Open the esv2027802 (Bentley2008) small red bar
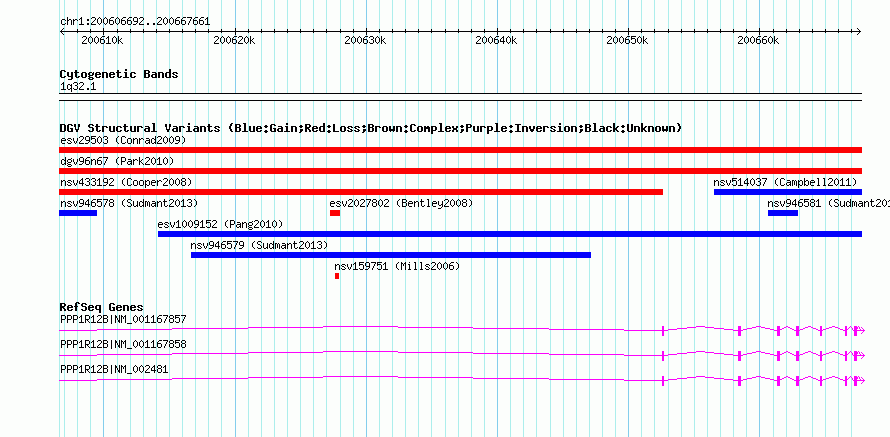The height and width of the screenshot is (437, 890). coord(335,213)
